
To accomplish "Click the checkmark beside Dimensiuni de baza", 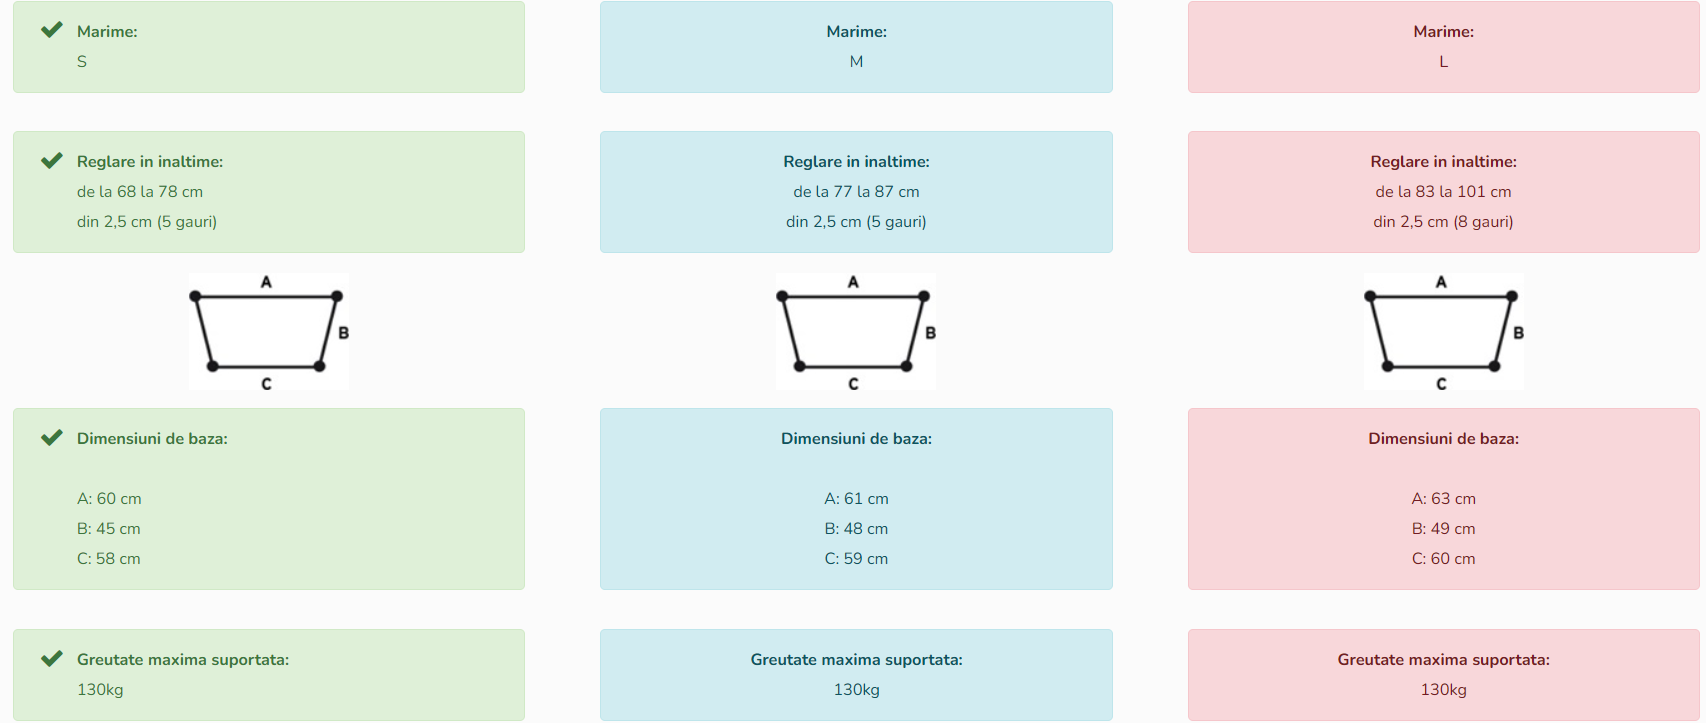I will coord(52,438).
